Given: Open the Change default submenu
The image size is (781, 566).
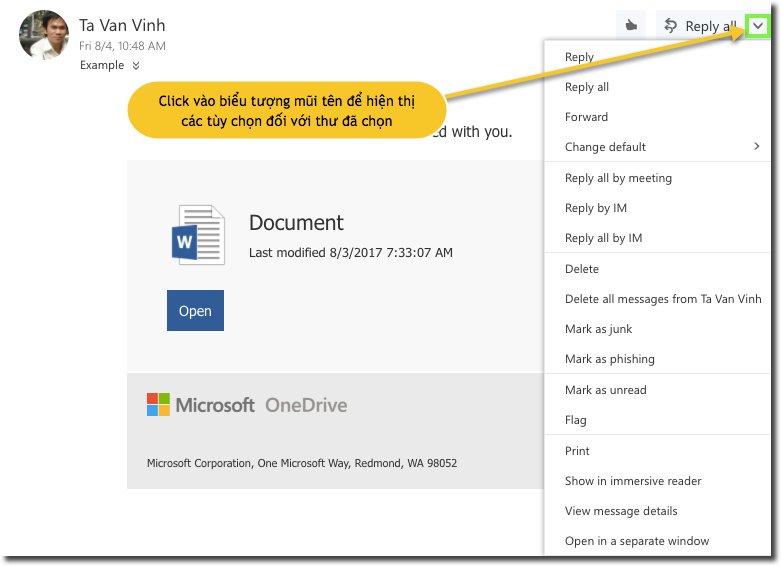Looking at the screenshot, I should pos(660,147).
